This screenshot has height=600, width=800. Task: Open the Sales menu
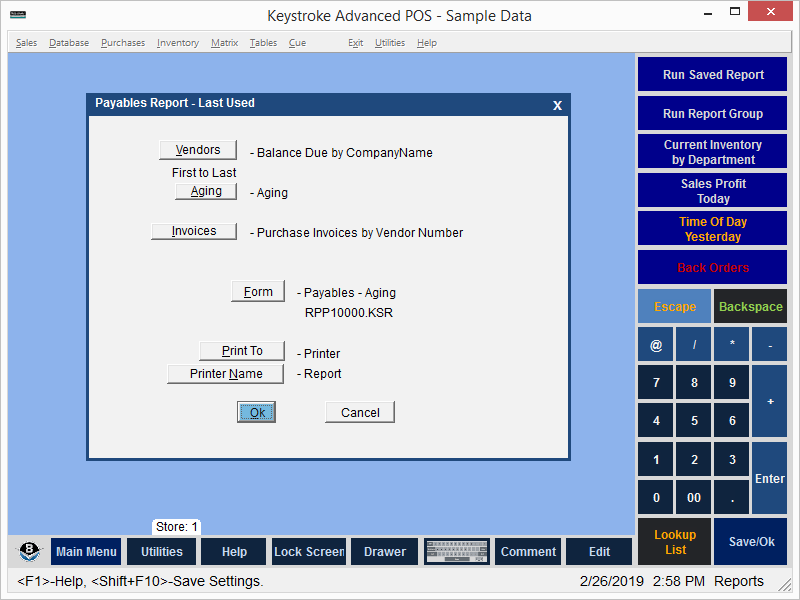[x=26, y=43]
